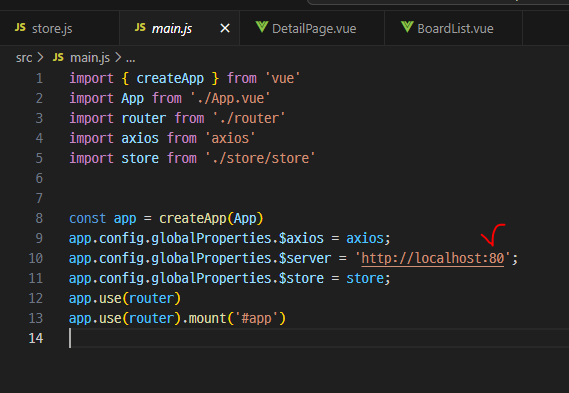Close the main.js tab
The width and height of the screenshot is (569, 393).
[x=225, y=28]
